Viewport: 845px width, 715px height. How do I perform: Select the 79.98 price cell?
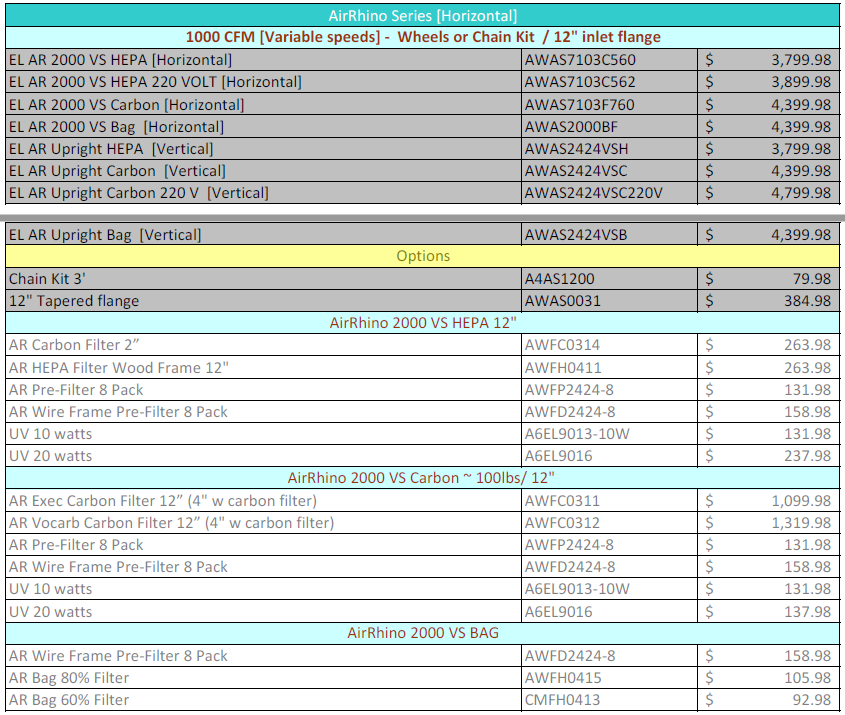768,279
